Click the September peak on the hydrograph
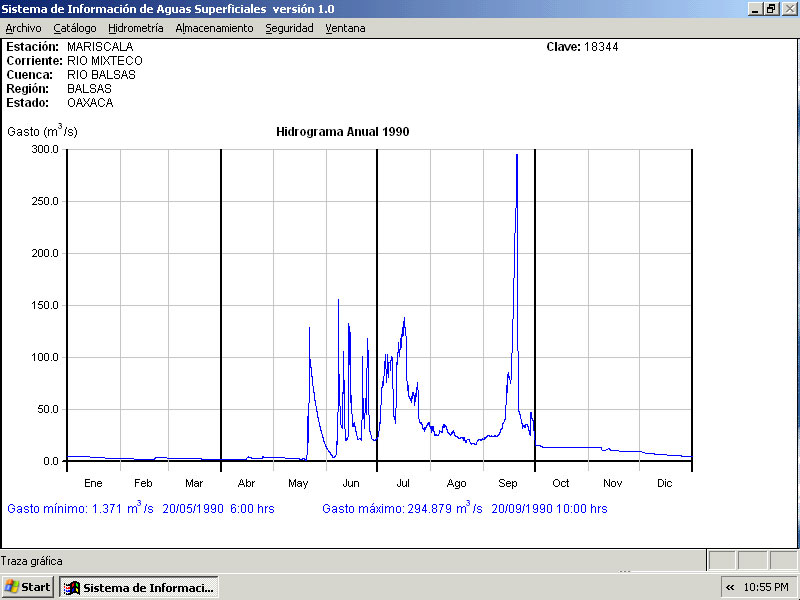 516,157
